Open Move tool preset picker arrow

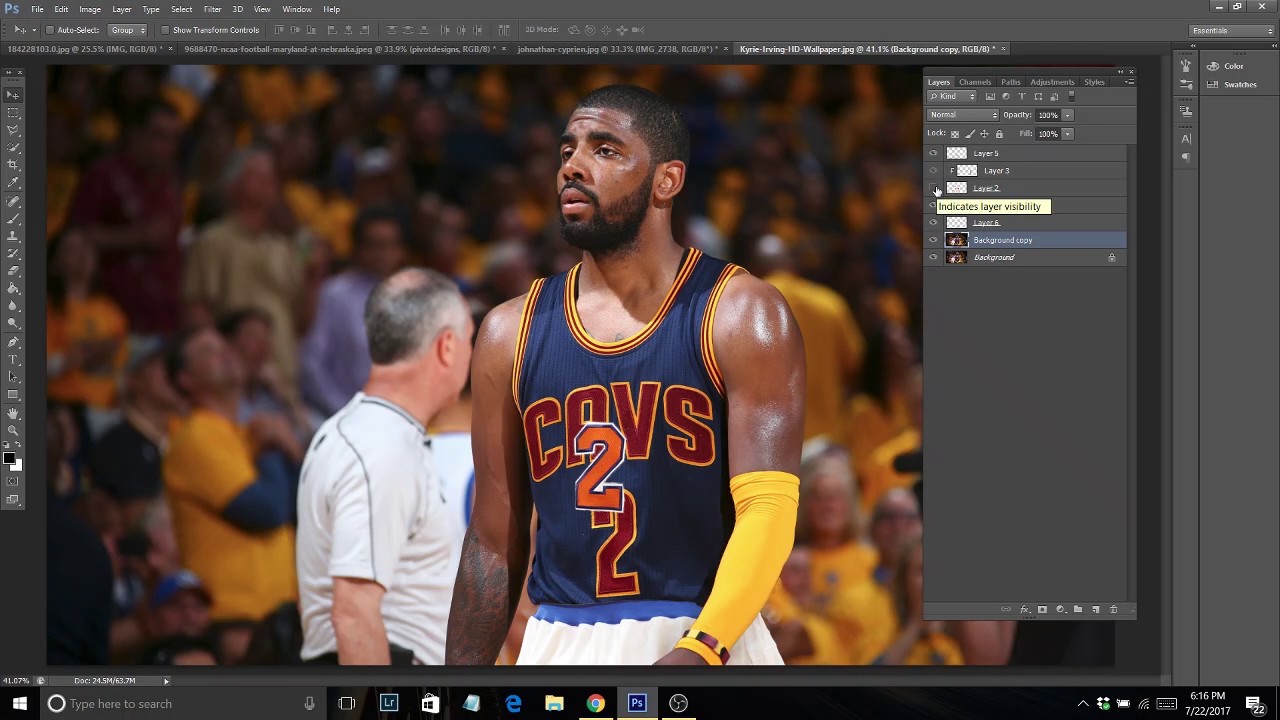[x=33, y=30]
